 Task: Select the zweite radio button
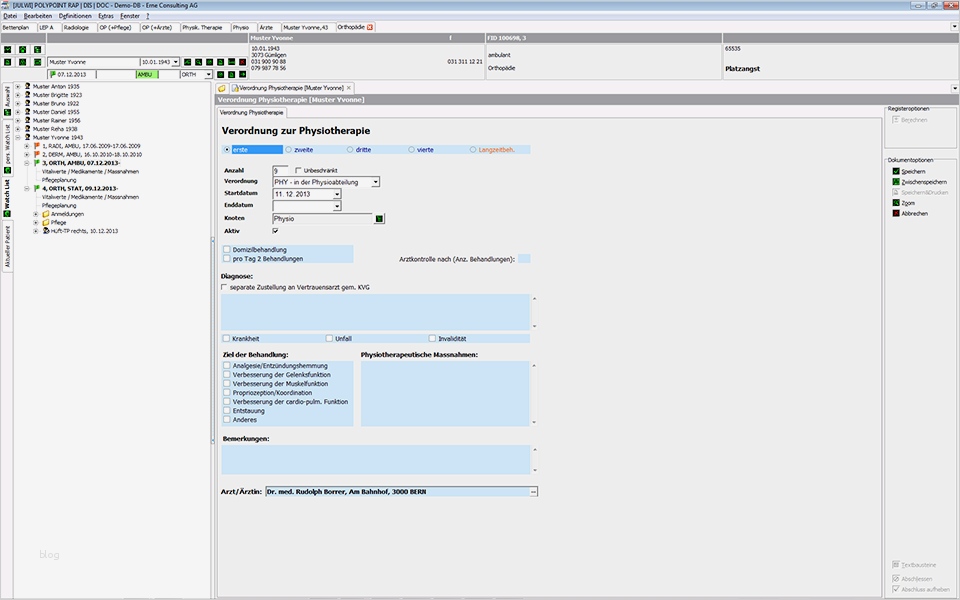289,149
